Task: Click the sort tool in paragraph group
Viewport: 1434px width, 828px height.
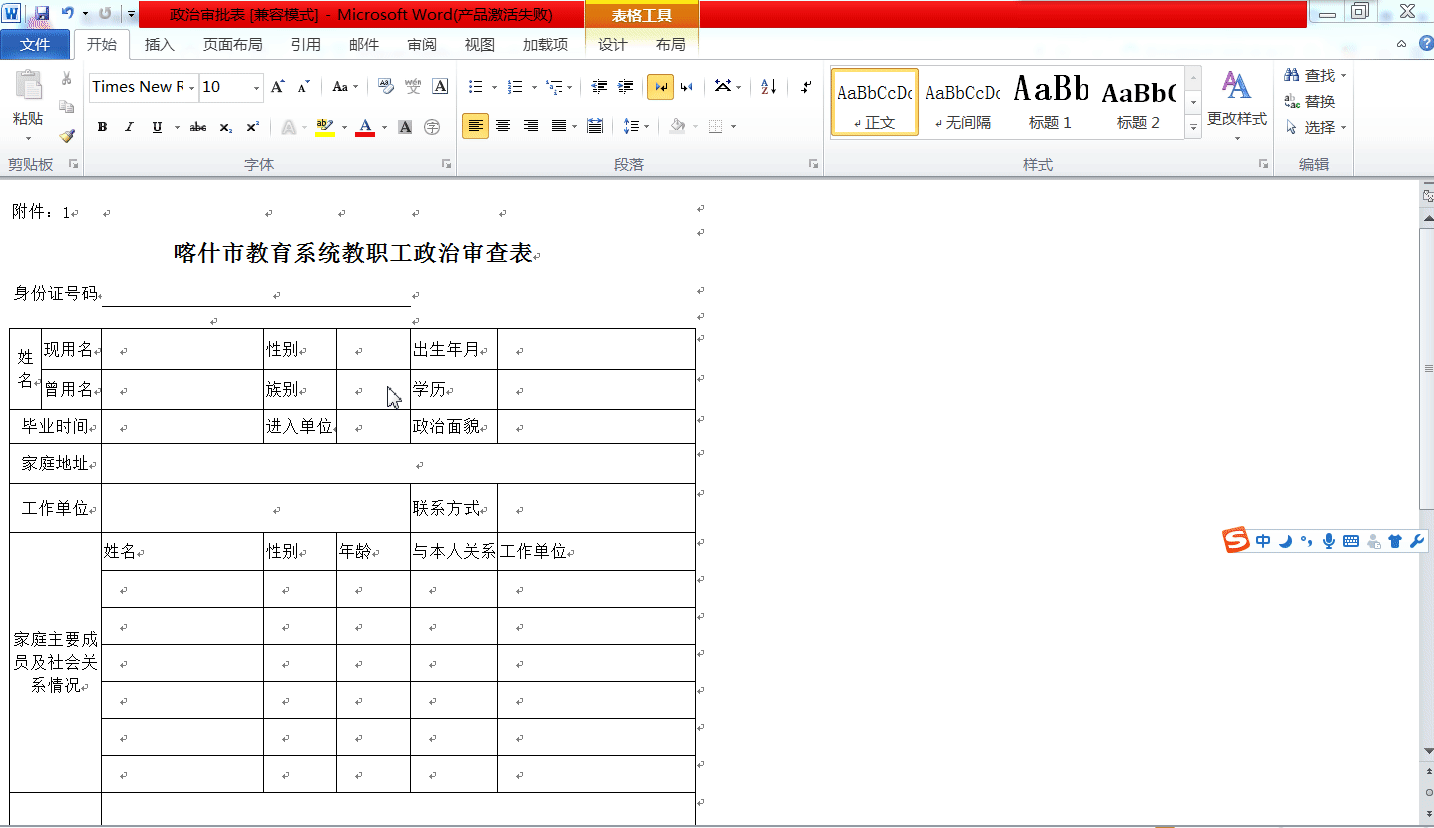Action: click(768, 88)
